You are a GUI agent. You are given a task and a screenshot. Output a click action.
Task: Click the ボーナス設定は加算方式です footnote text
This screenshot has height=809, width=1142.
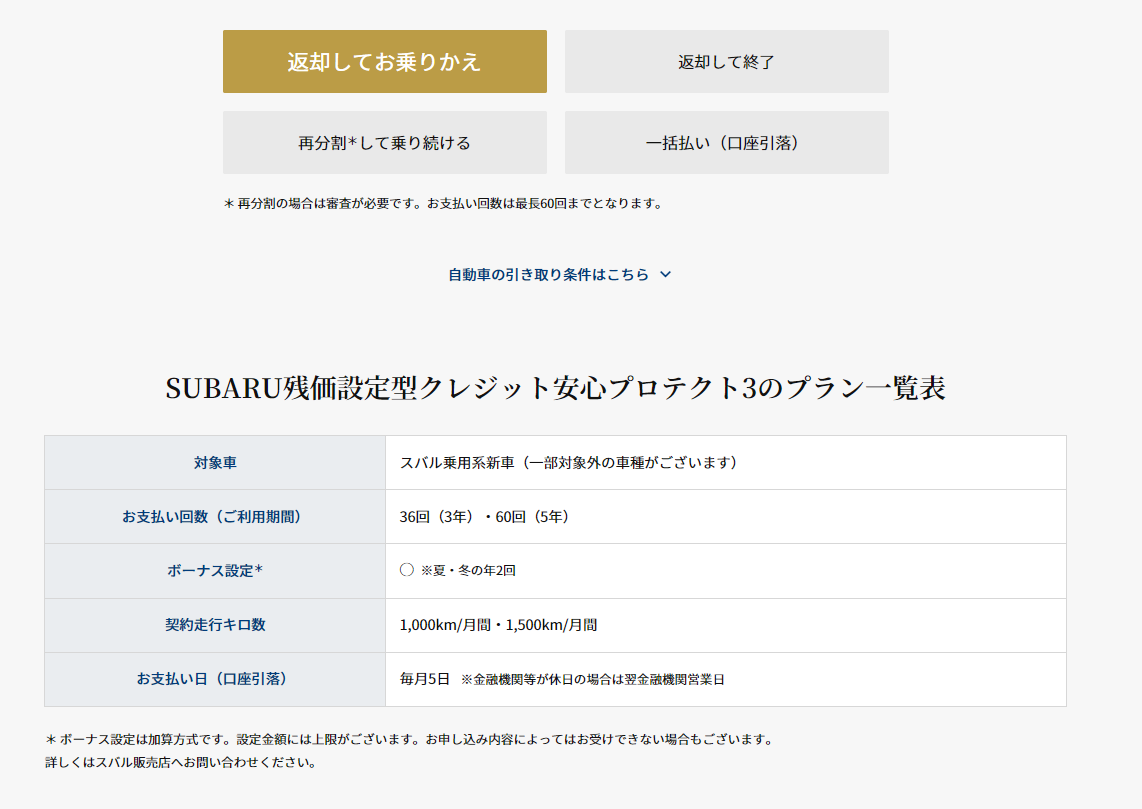tap(410, 740)
